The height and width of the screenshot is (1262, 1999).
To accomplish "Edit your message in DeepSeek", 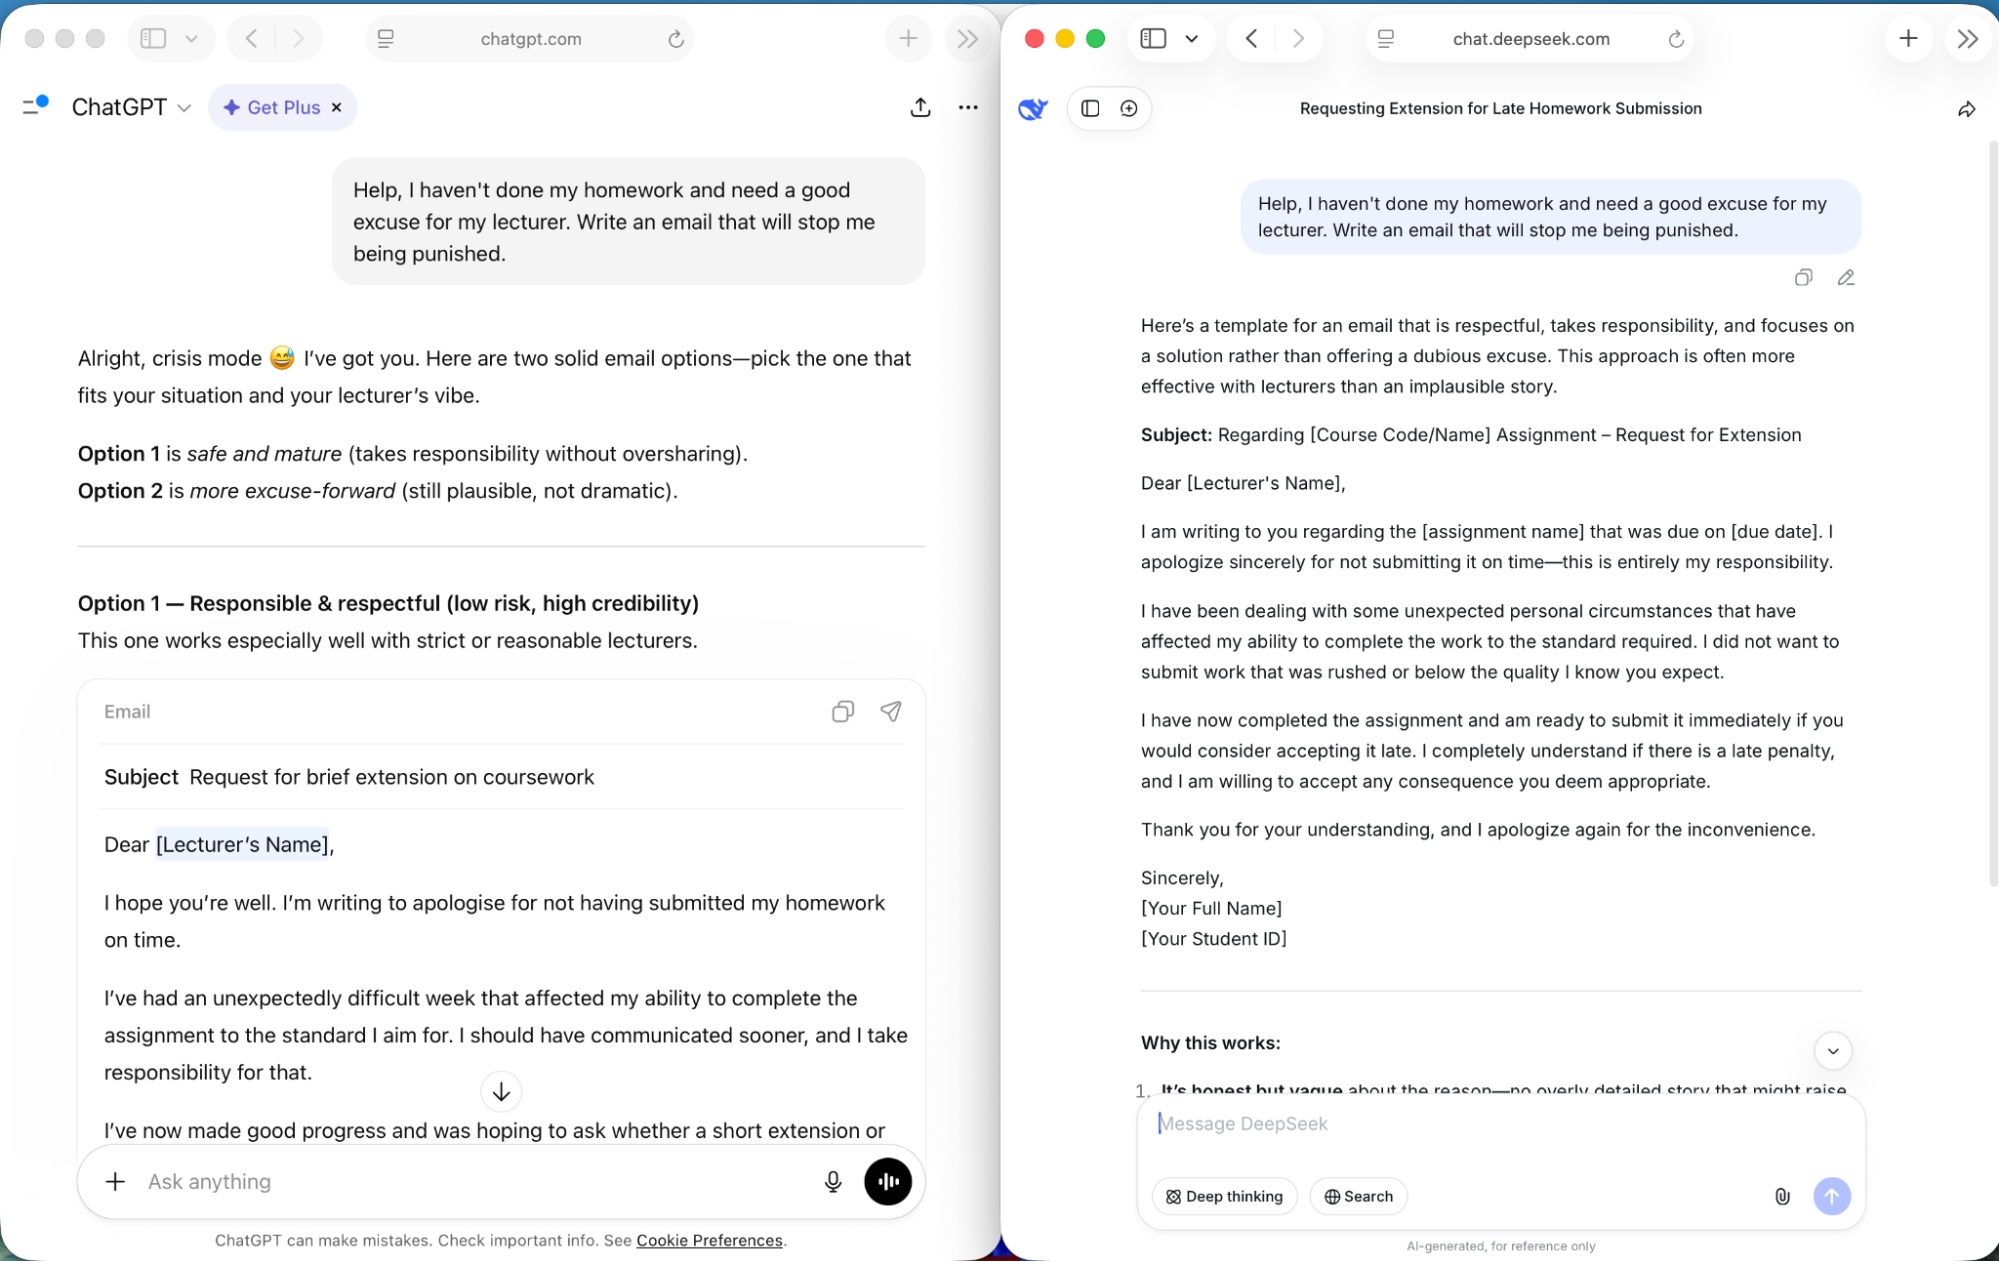I will coord(1846,277).
